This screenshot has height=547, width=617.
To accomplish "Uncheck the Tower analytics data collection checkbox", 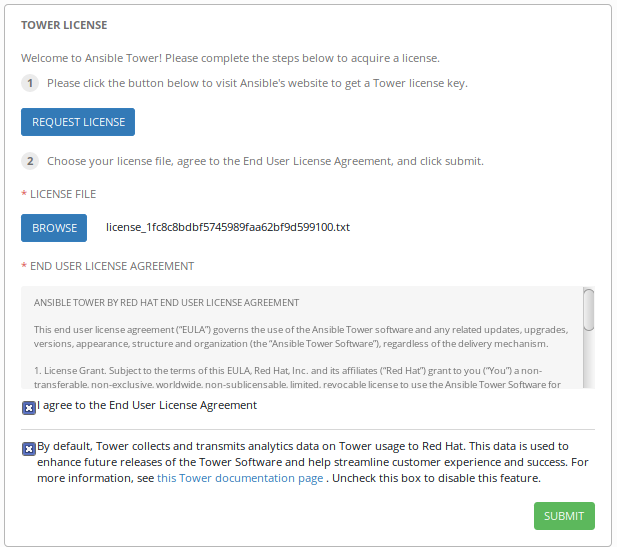I will (29, 448).
